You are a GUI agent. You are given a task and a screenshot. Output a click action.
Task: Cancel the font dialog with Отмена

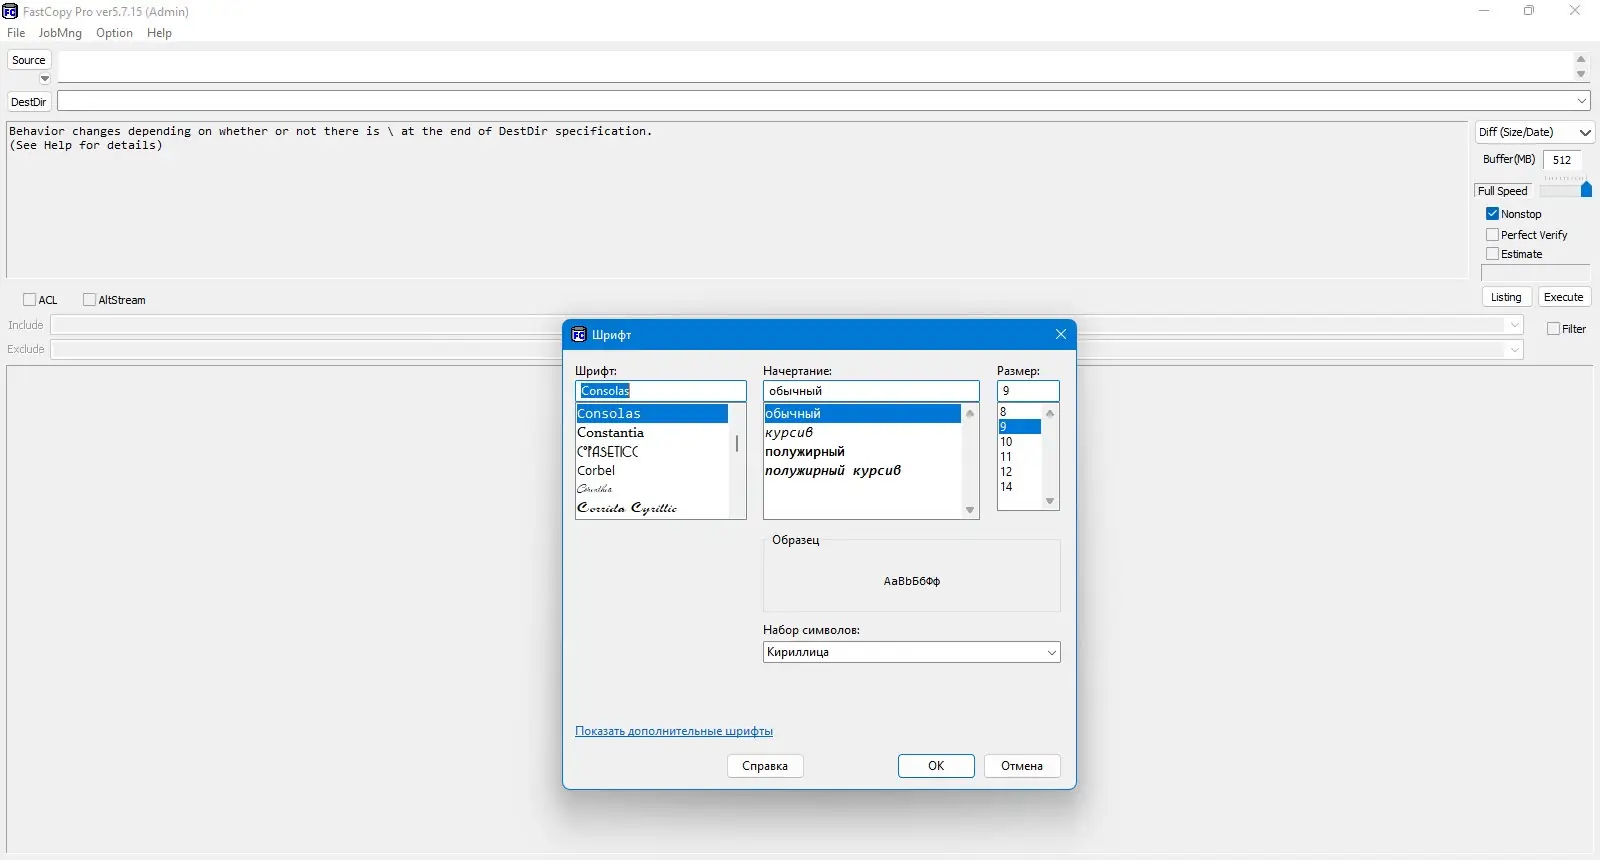[1022, 766]
